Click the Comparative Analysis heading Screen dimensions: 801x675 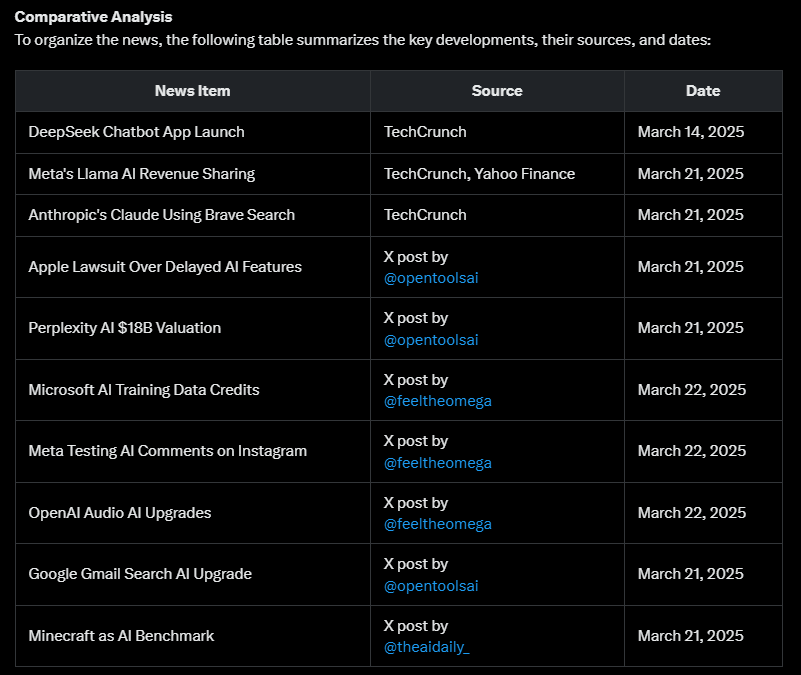pyautogui.click(x=93, y=17)
